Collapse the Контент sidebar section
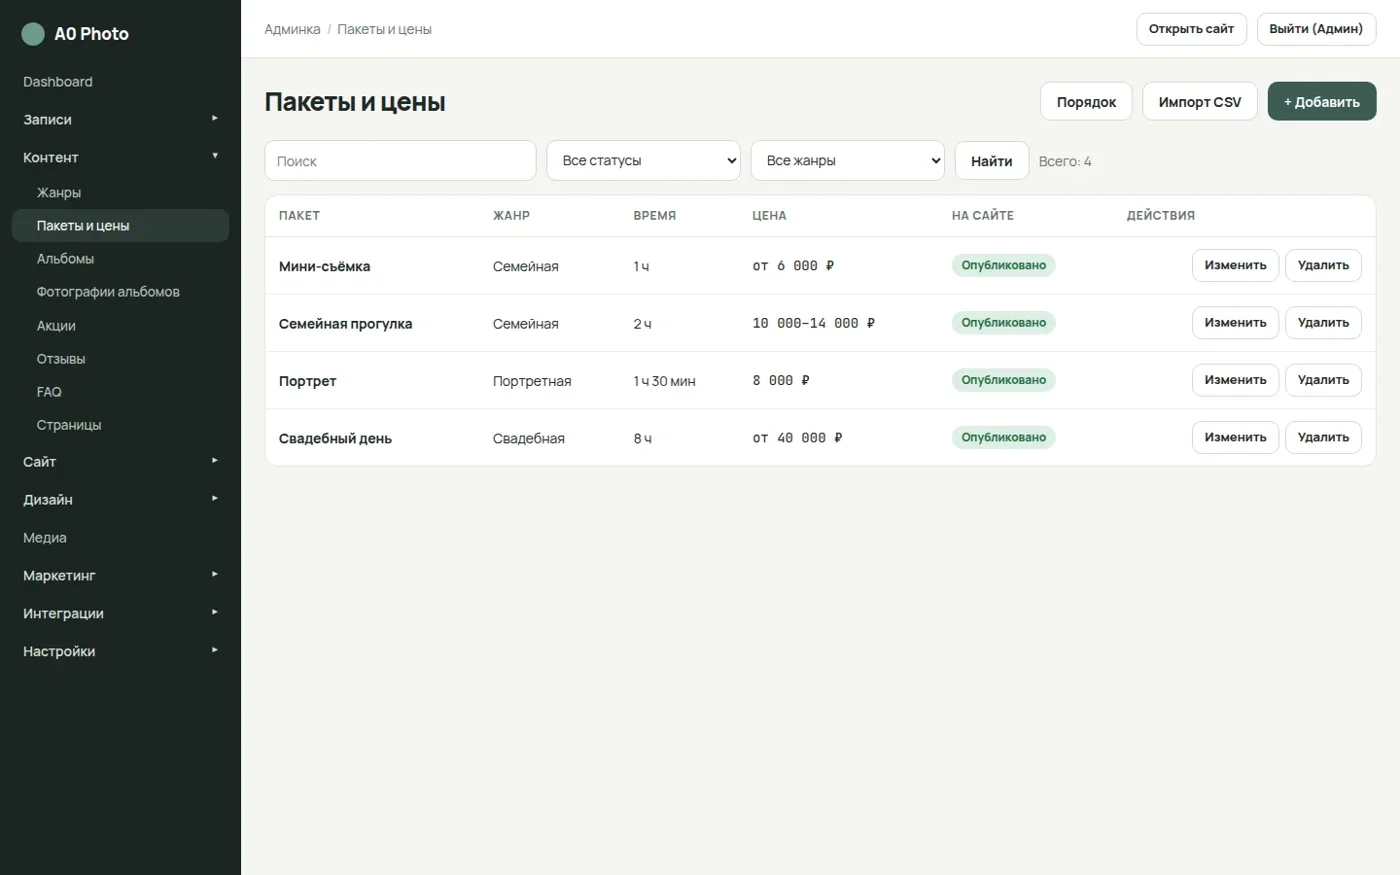Image resolution: width=1400 pixels, height=875 pixels. pyautogui.click(x=120, y=157)
